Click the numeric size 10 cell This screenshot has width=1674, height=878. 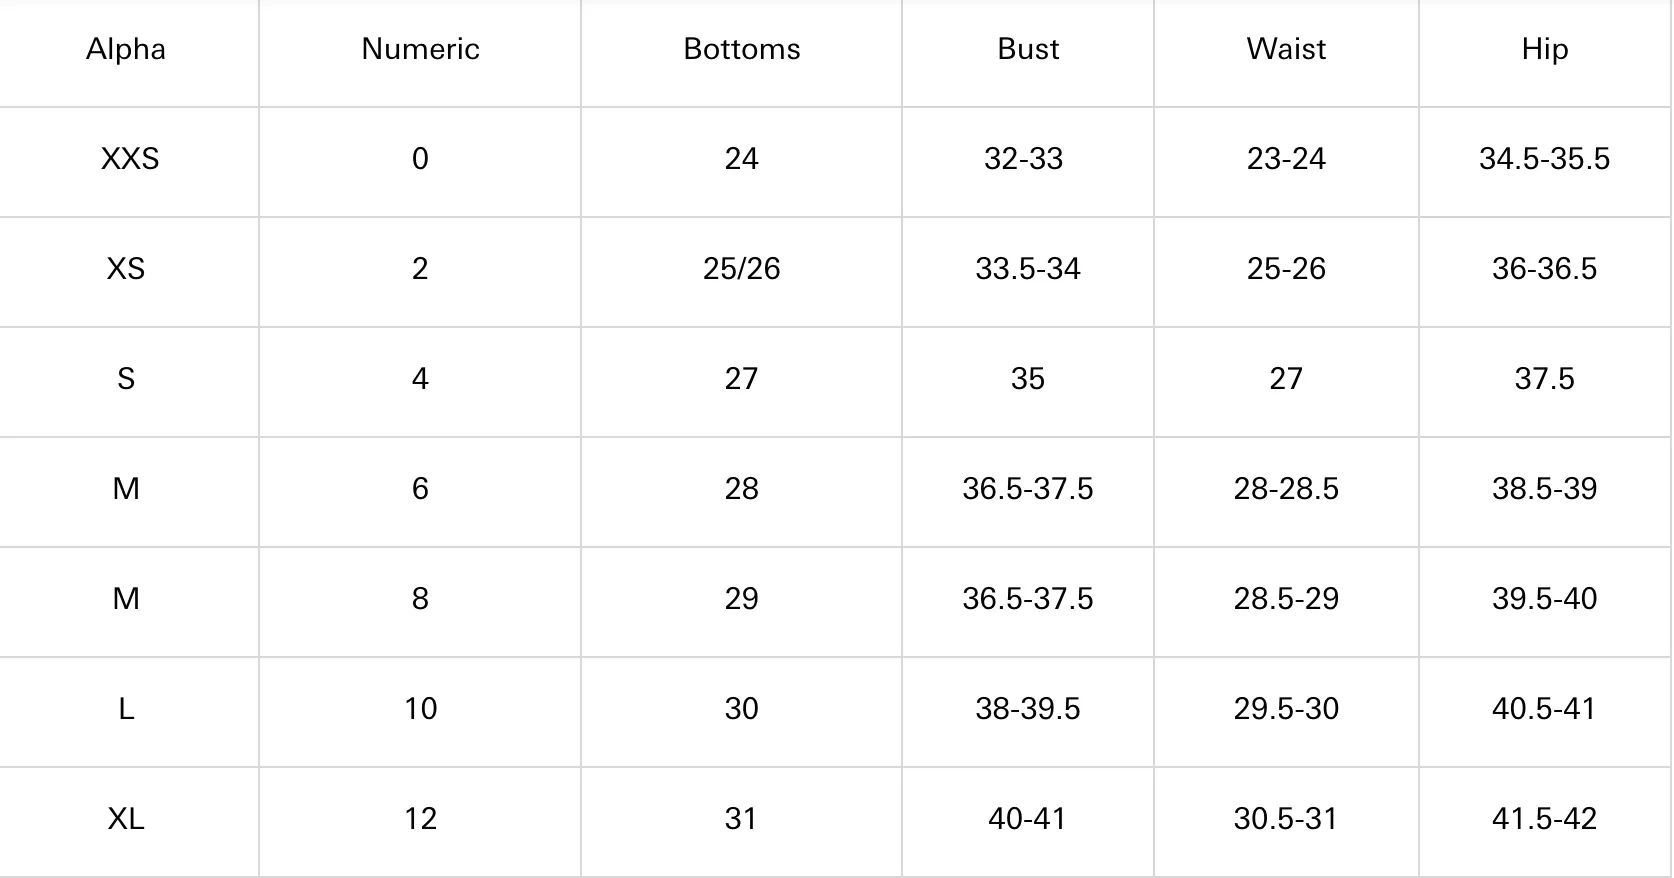click(420, 709)
